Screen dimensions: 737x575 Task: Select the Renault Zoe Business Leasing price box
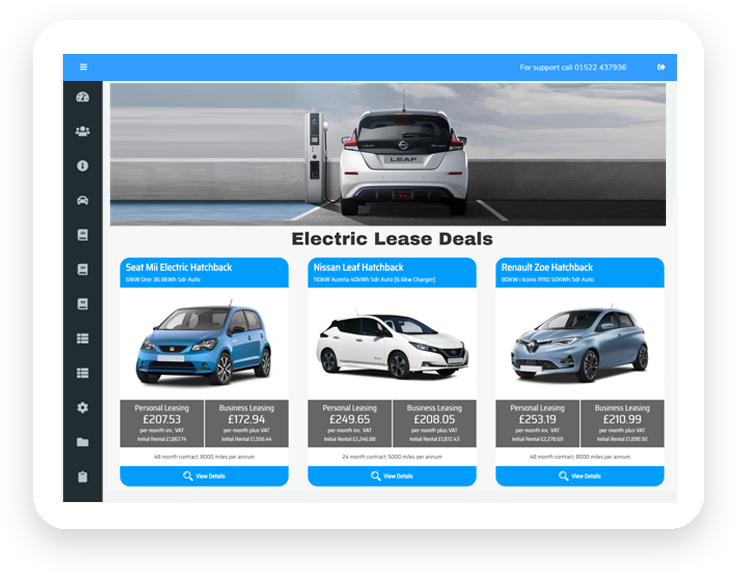point(622,423)
